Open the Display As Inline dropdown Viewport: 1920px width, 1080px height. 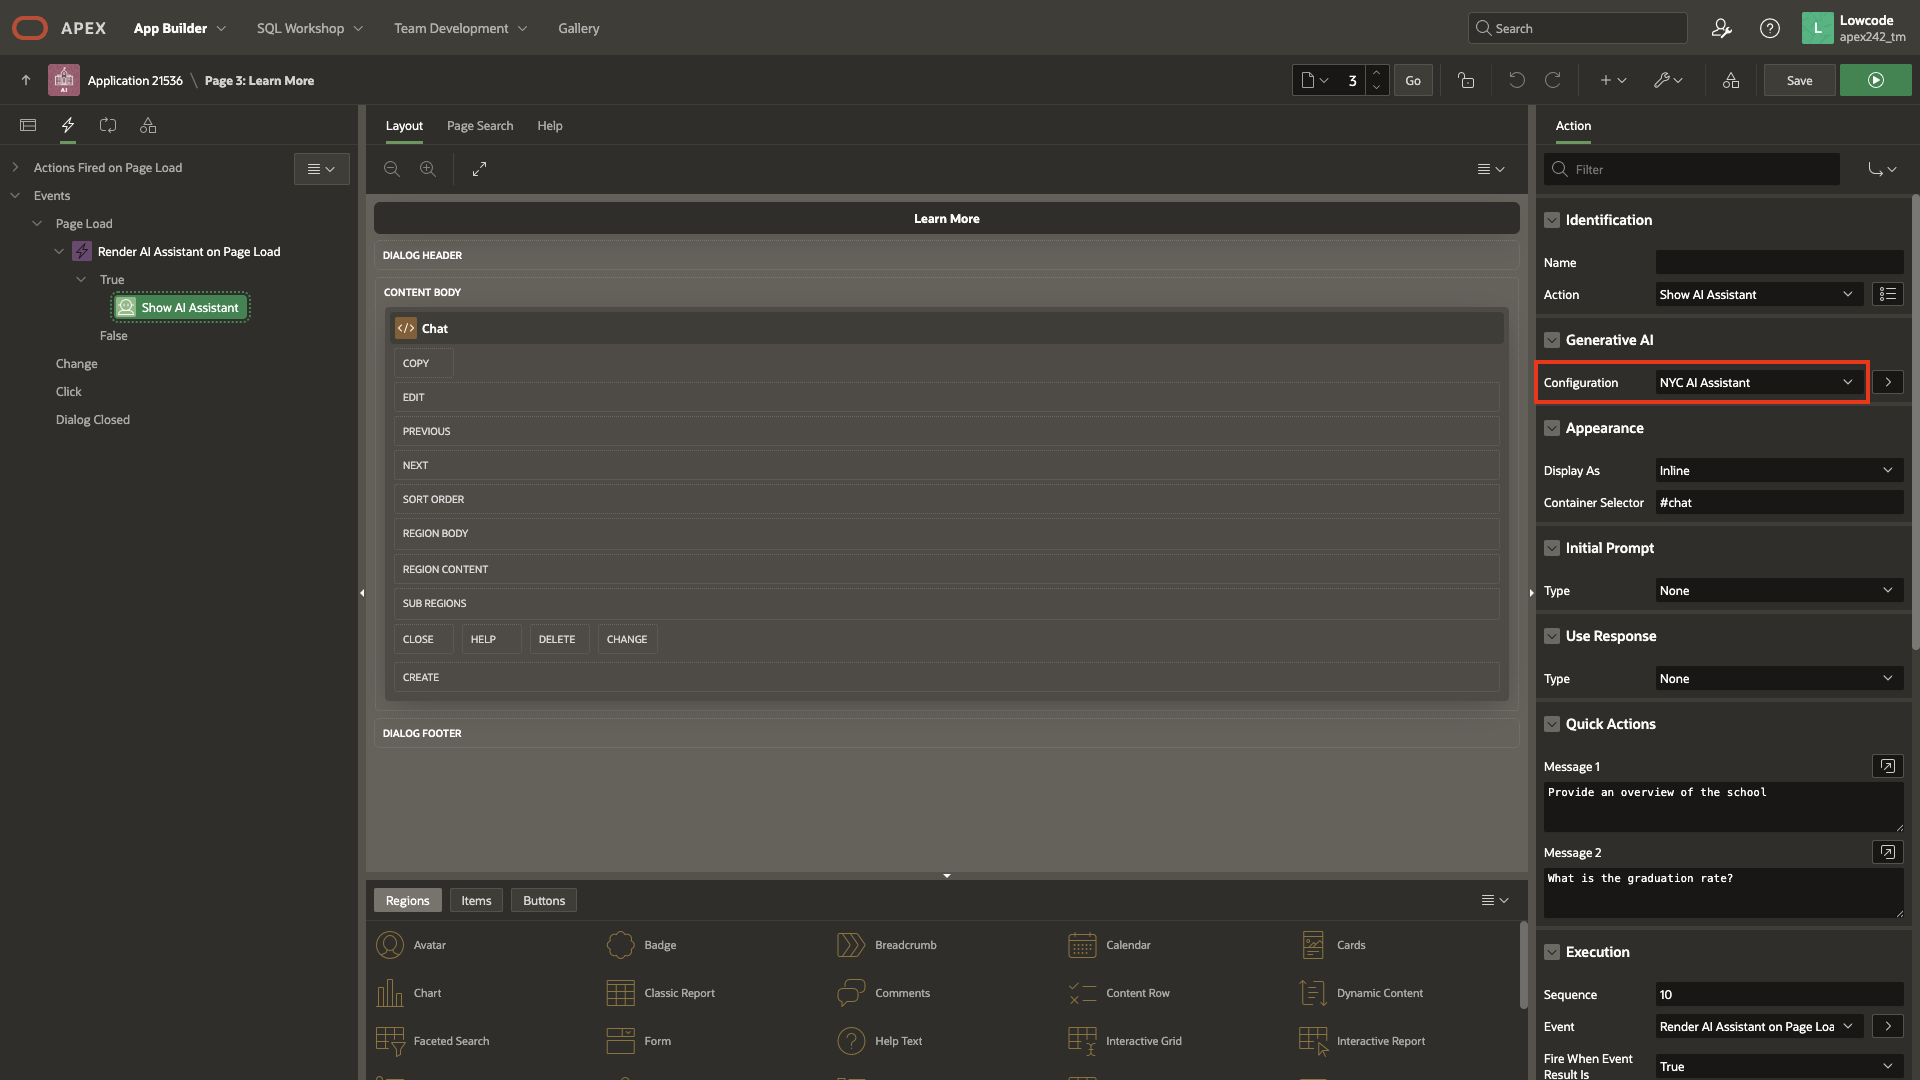coord(1777,470)
